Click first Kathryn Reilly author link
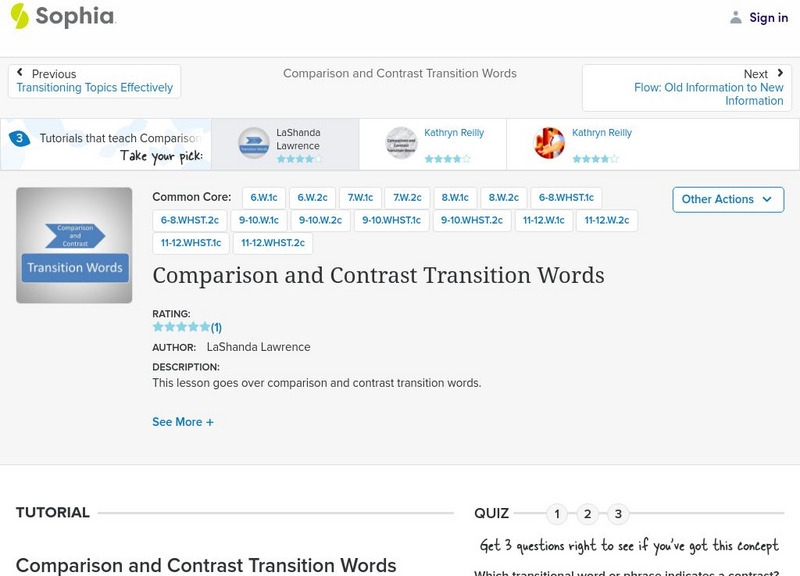800x576 pixels. pyautogui.click(x=454, y=133)
